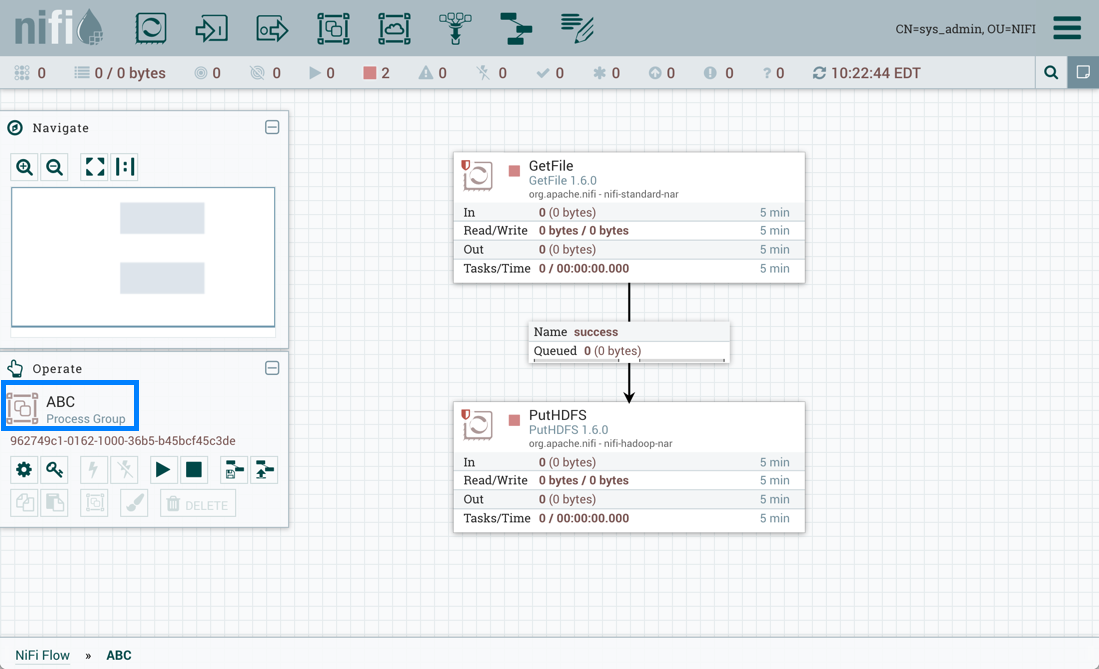
Task: Select the PutHDFS processor on canvas
Action: point(629,467)
